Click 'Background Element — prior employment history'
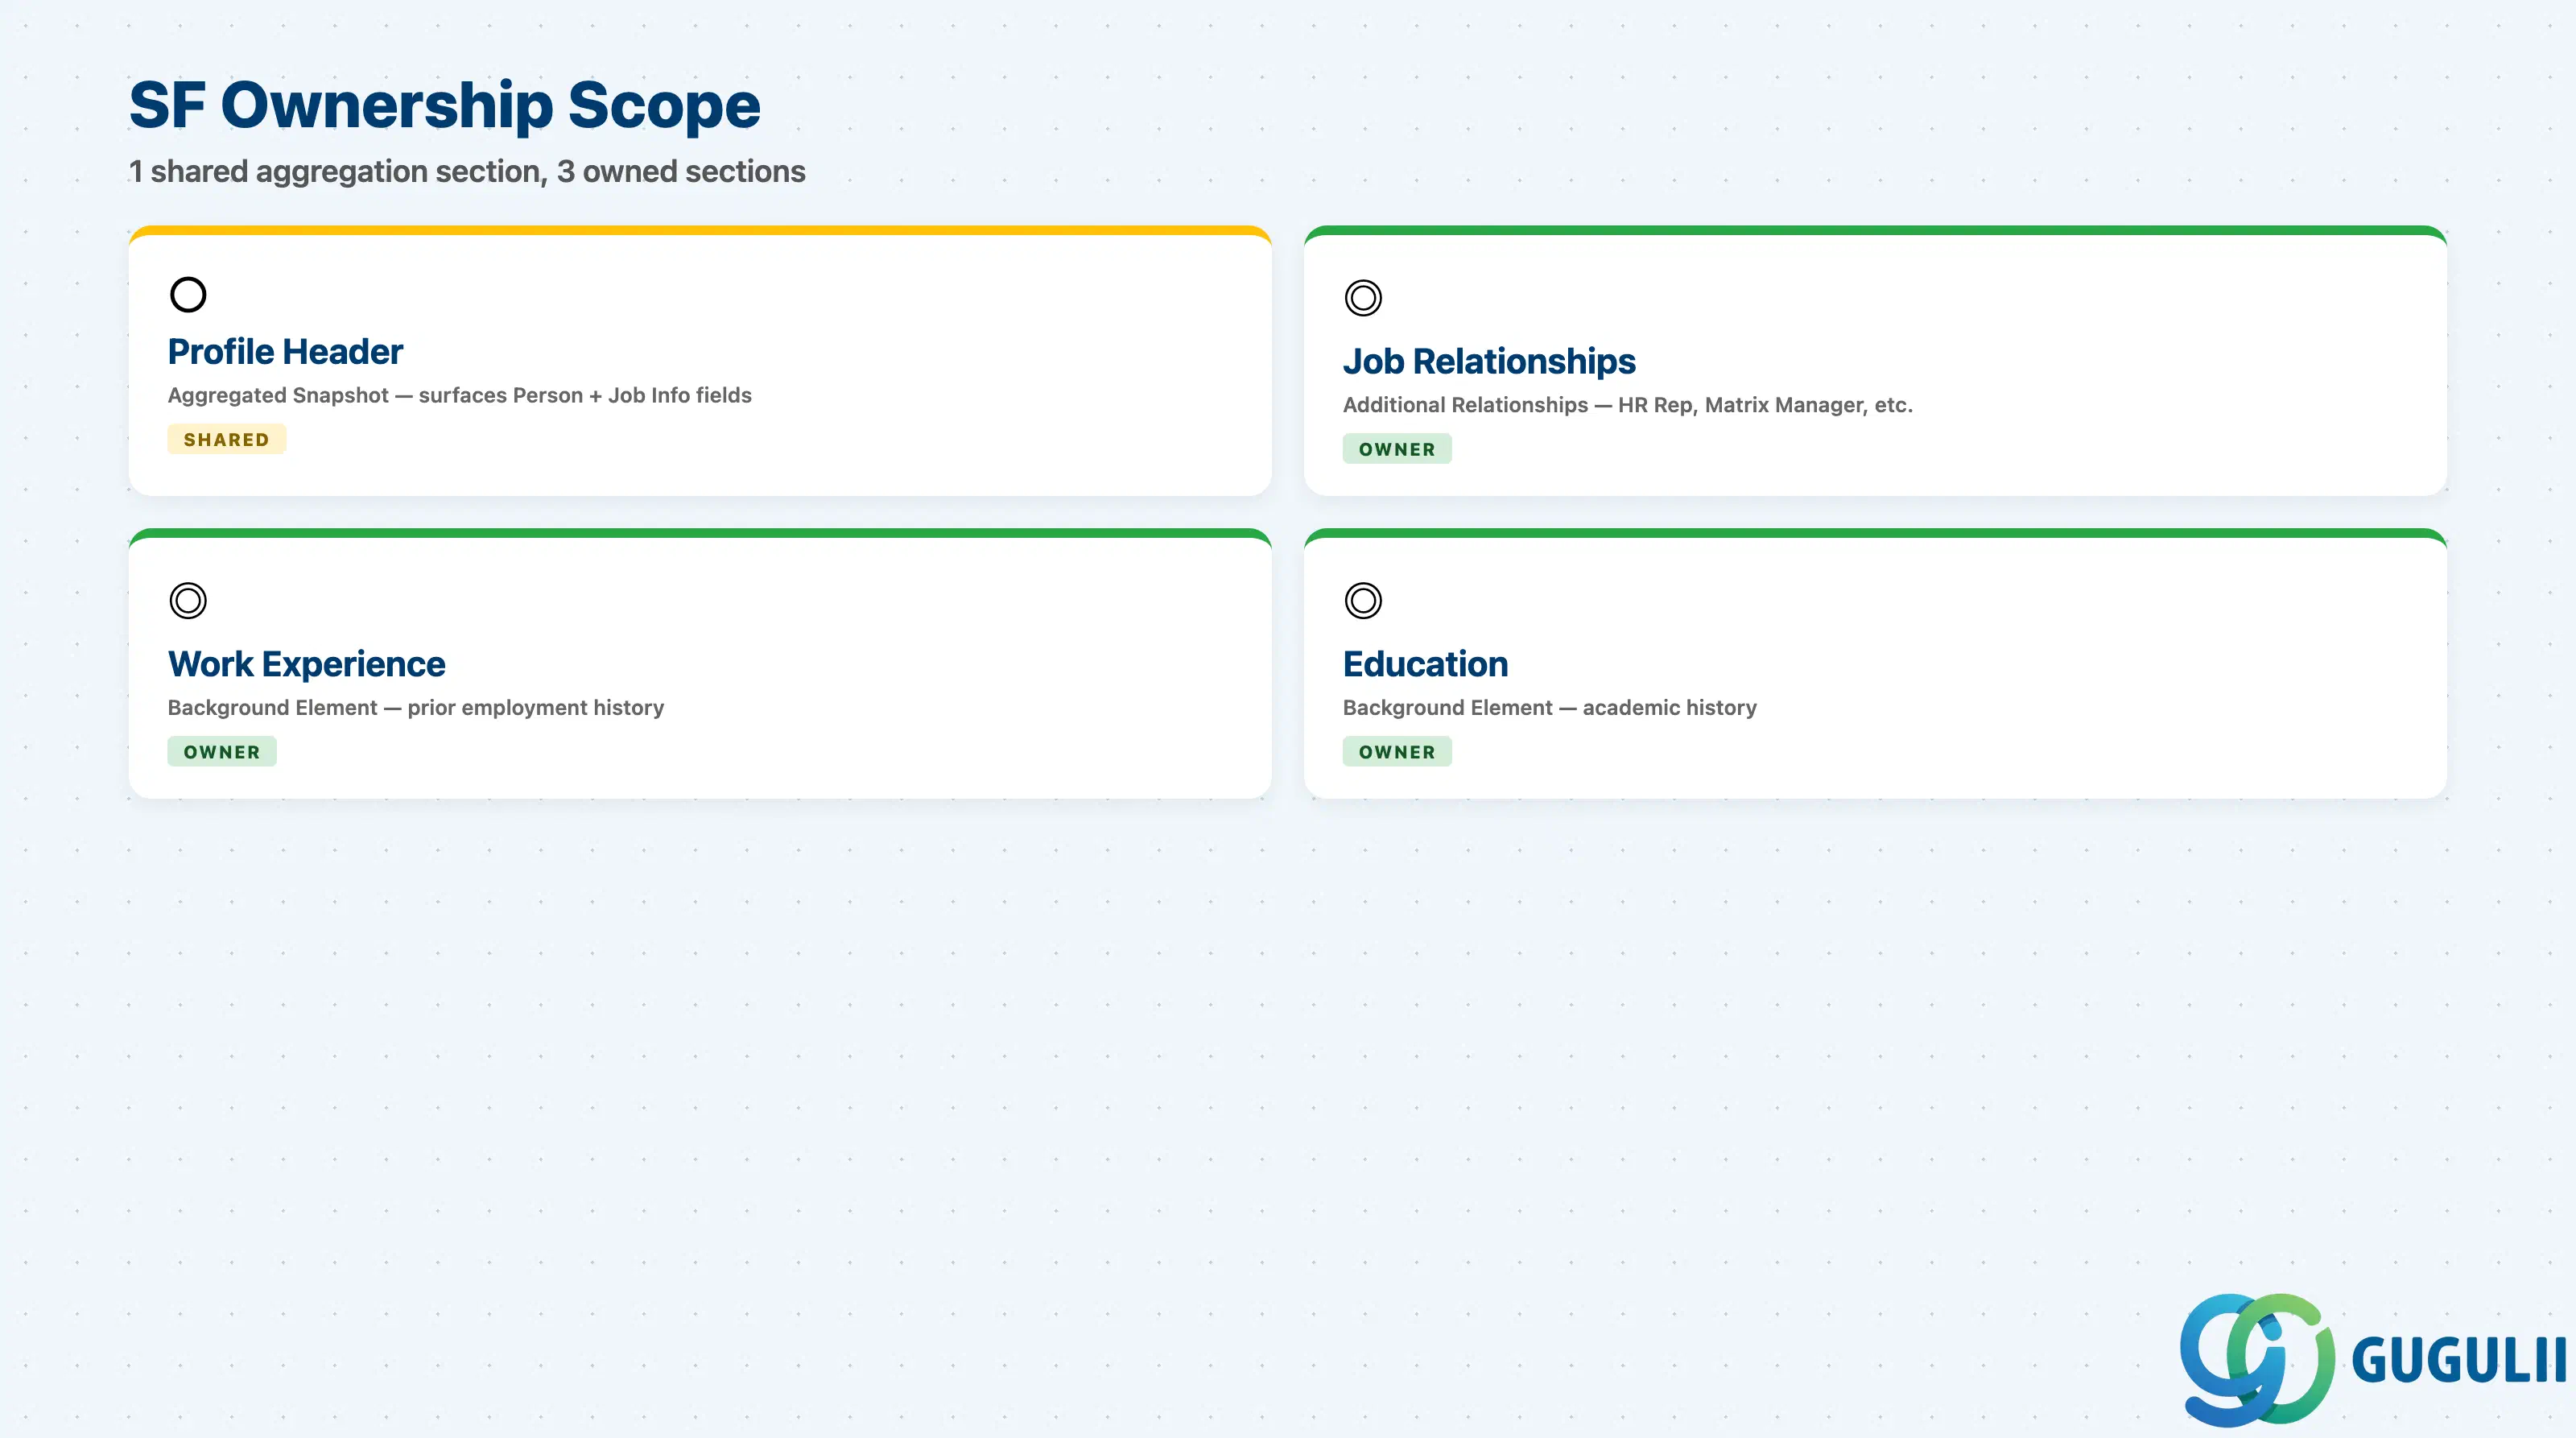This screenshot has width=2576, height=1438. (x=416, y=708)
